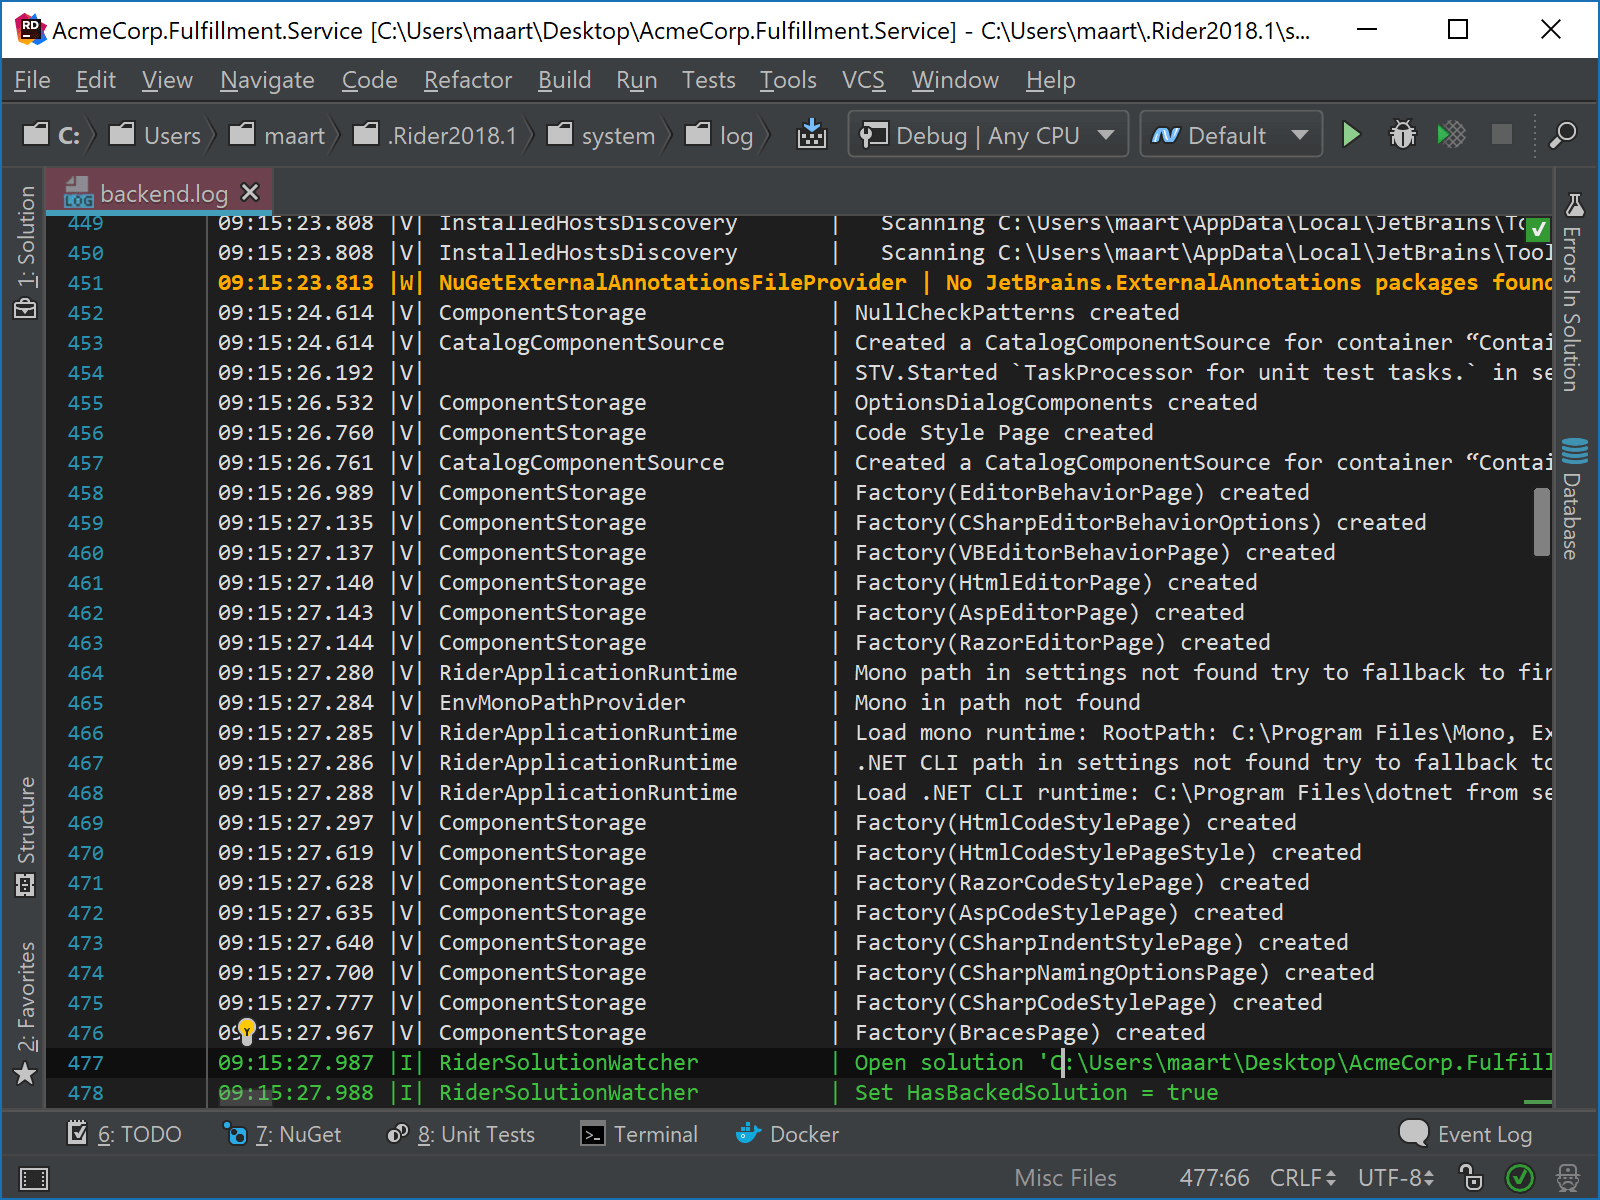Start debugging with the bug icon
The width and height of the screenshot is (1600, 1200).
[x=1402, y=134]
